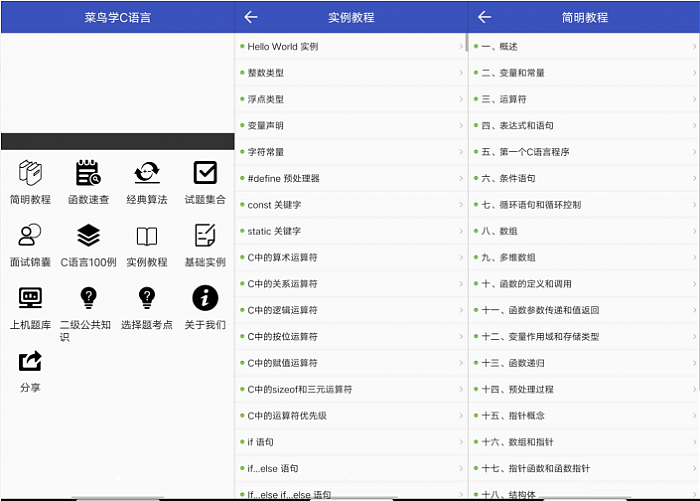The height and width of the screenshot is (501, 700).
Task: Go back from 实例教程 screen
Action: click(251, 17)
